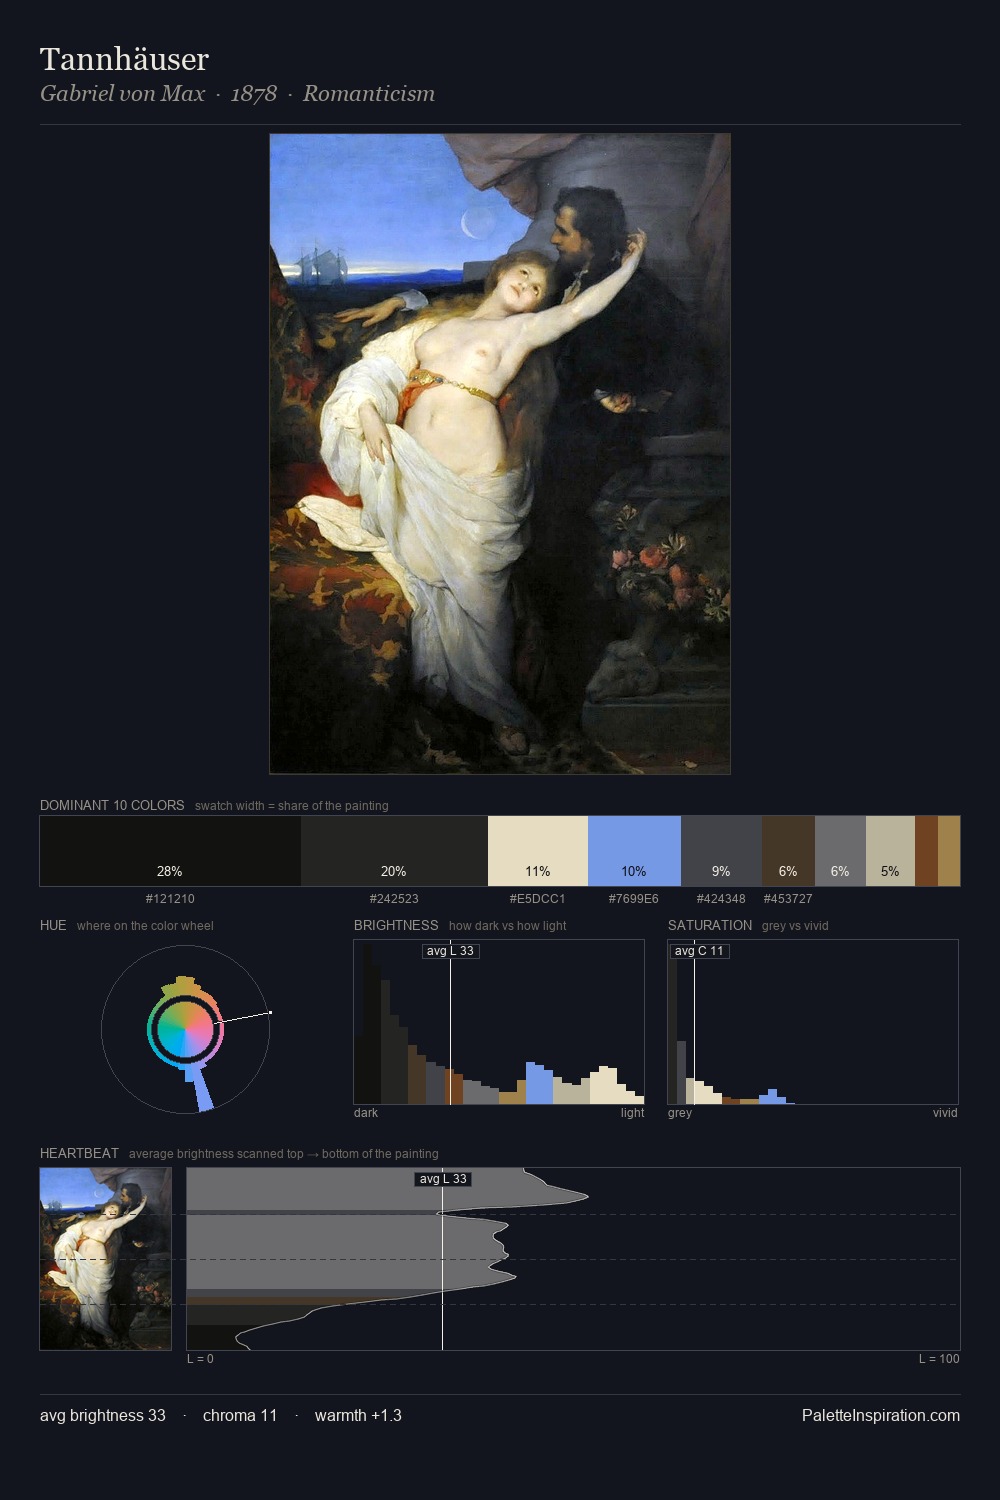Image resolution: width=1000 pixels, height=1500 pixels.
Task: Click the 'SATURATION' section heading
Action: point(710,925)
